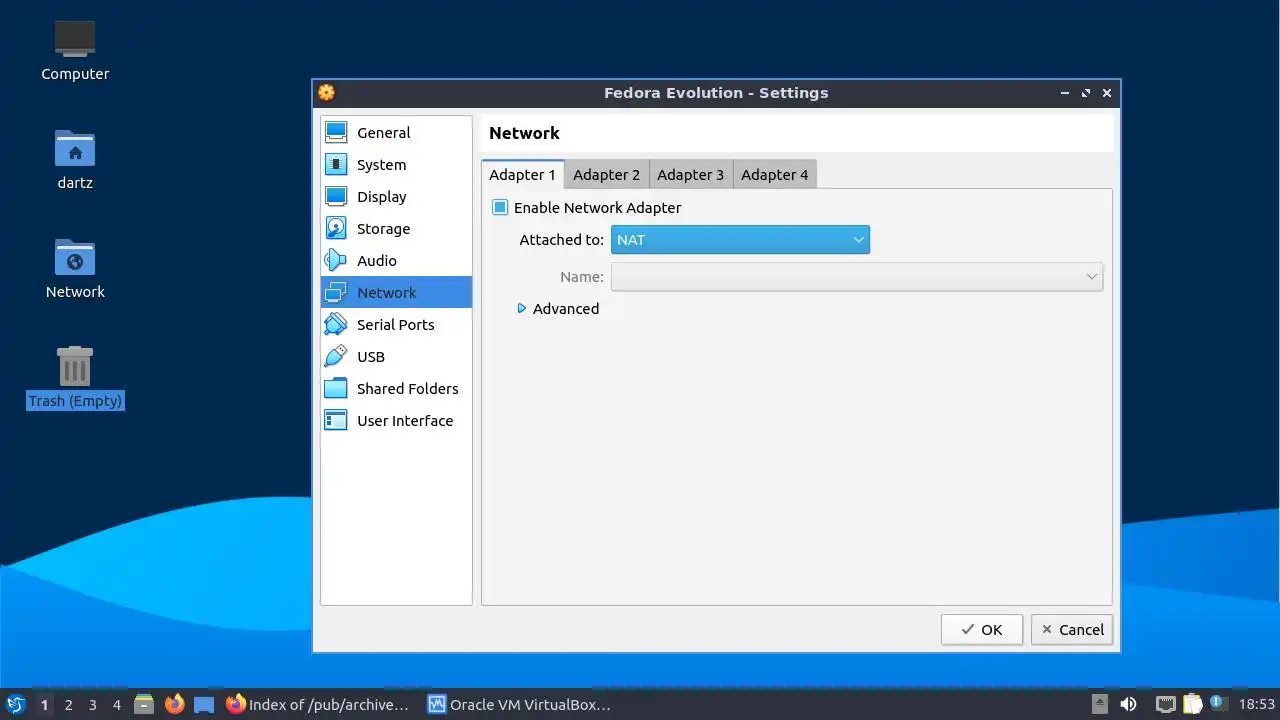The height and width of the screenshot is (720, 1280).
Task: Open the adapter Name dropdown
Action: pos(857,277)
